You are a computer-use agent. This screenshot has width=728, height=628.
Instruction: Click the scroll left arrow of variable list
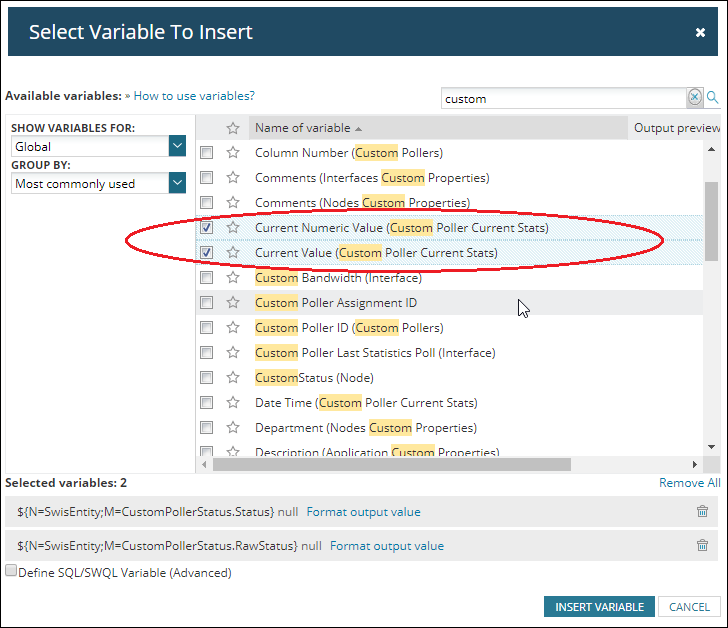pos(204,464)
